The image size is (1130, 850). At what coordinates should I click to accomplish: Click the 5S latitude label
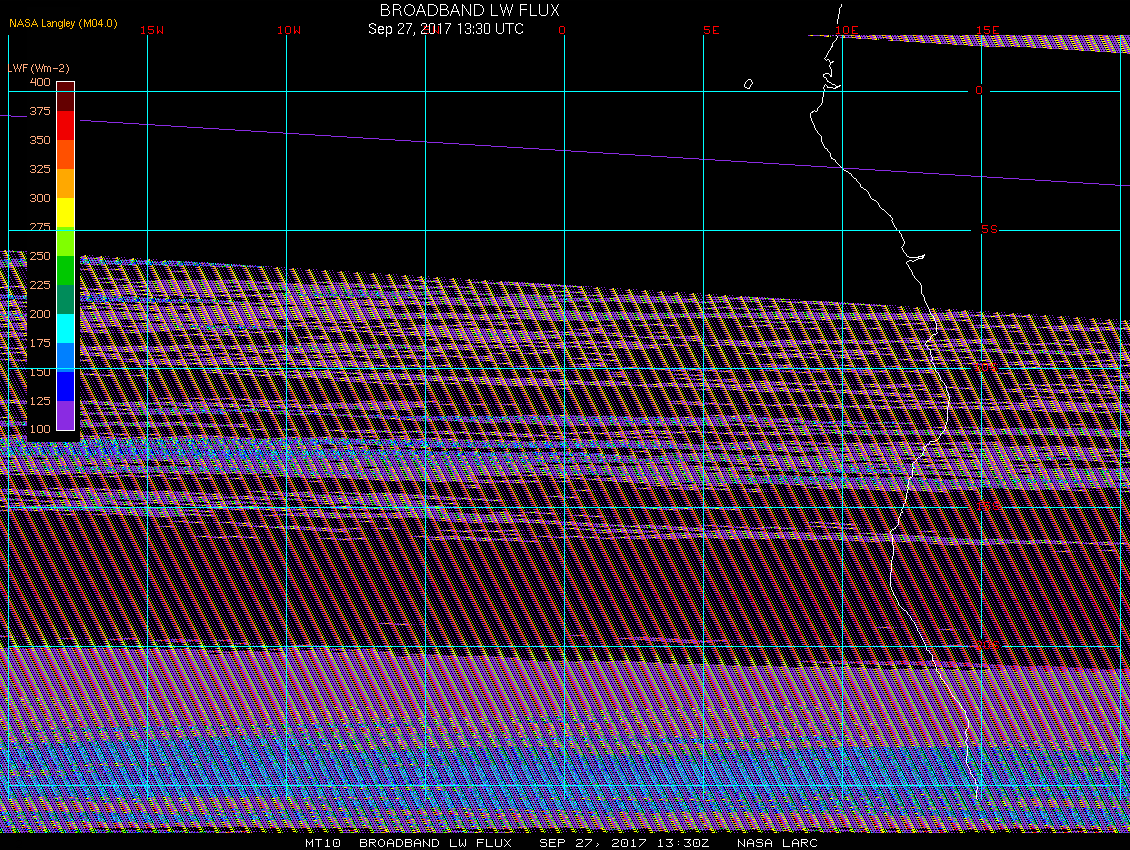tap(989, 229)
